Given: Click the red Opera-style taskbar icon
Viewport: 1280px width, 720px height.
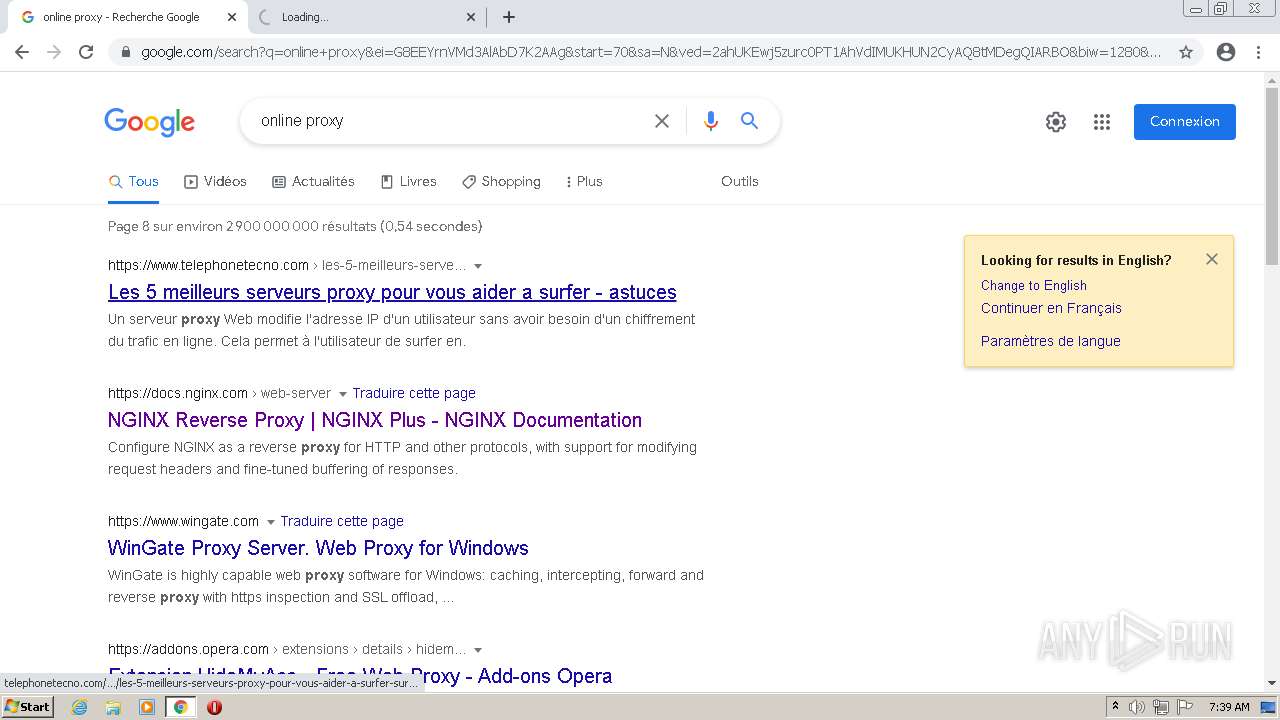Looking at the screenshot, I should [214, 707].
